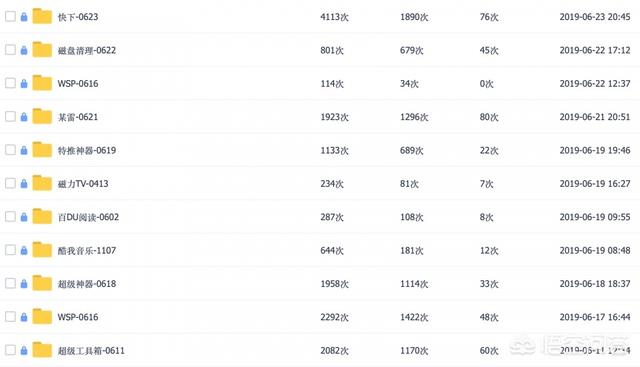Check the box for WSP-0616 with 114次
The width and height of the screenshot is (640, 367).
(x=10, y=83)
